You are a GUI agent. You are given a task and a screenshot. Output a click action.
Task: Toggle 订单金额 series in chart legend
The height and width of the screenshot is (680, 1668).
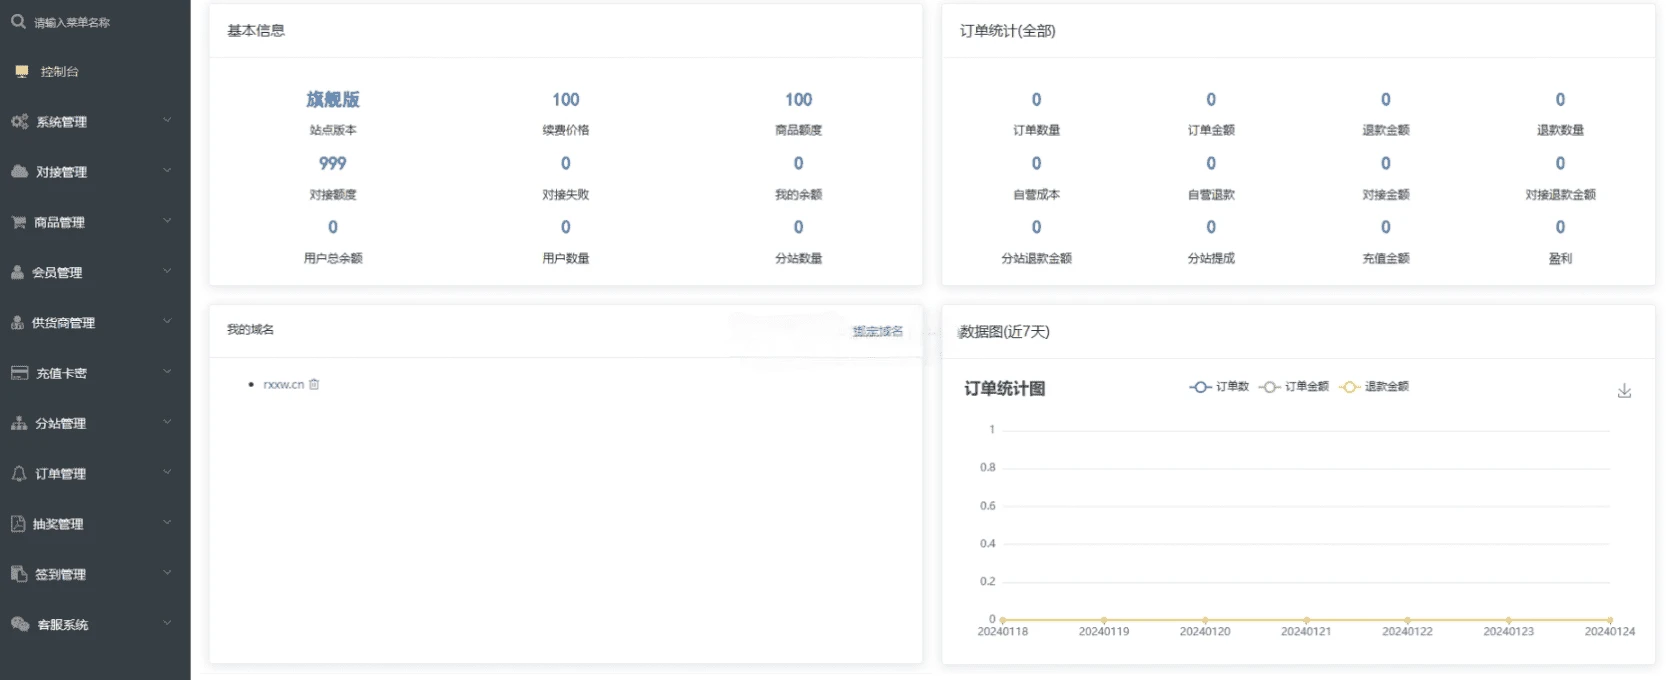(1294, 386)
